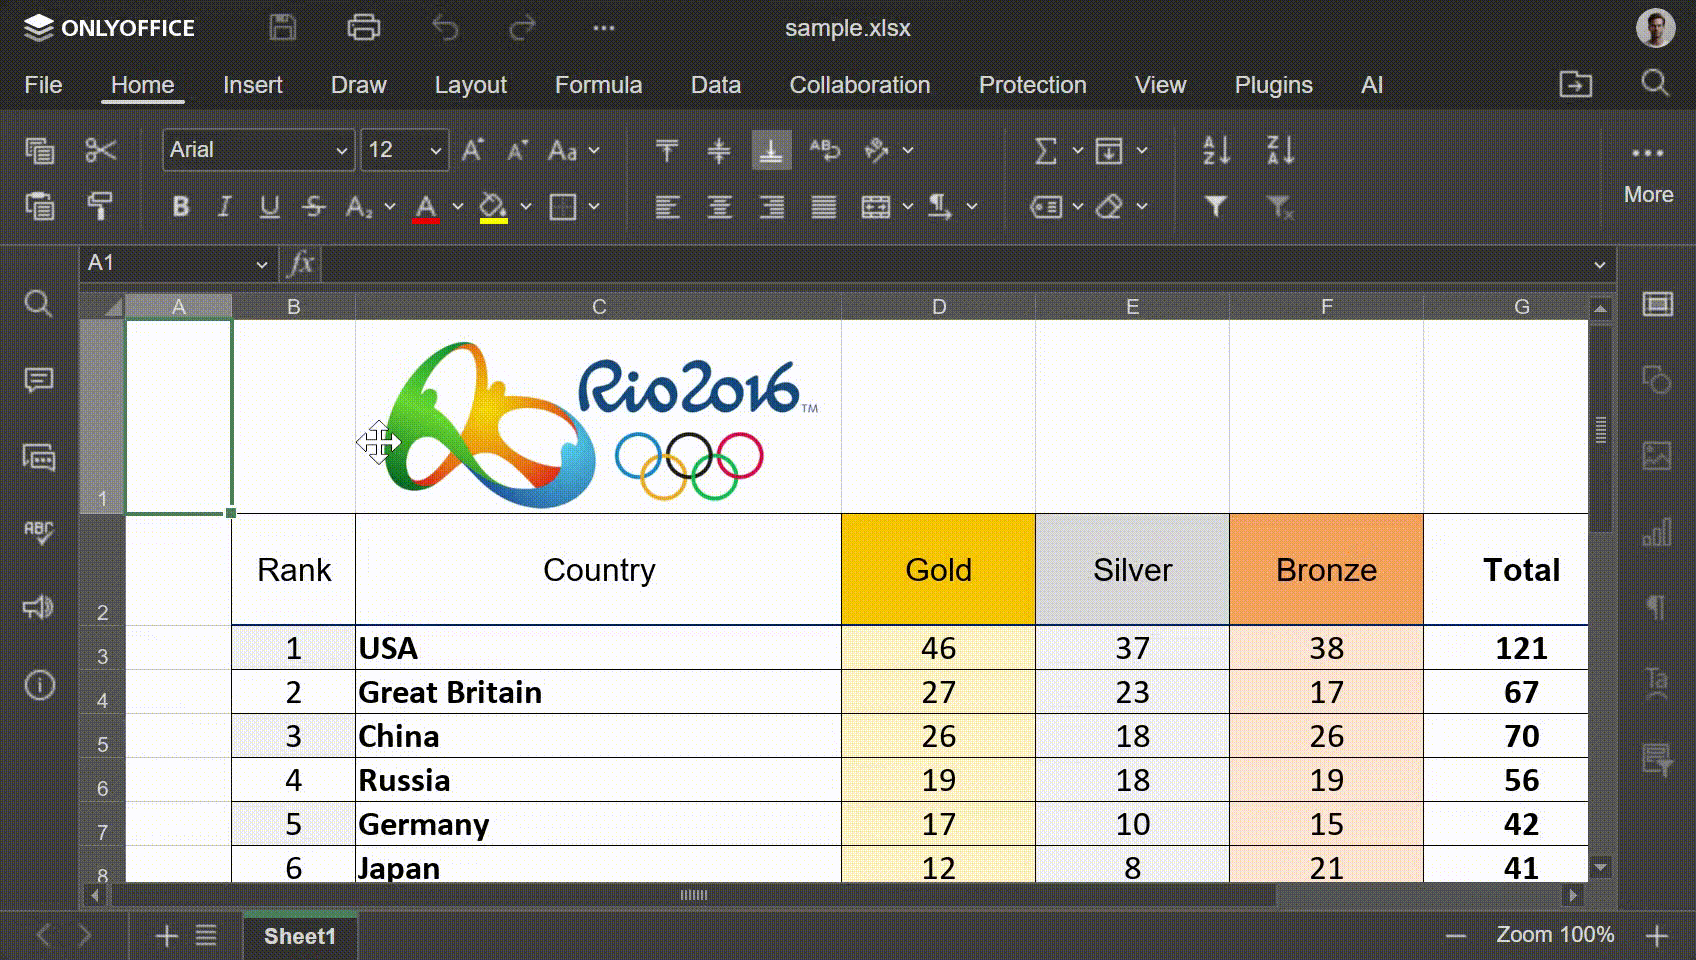
Task: Select the Sheet1 tab
Action: point(300,936)
